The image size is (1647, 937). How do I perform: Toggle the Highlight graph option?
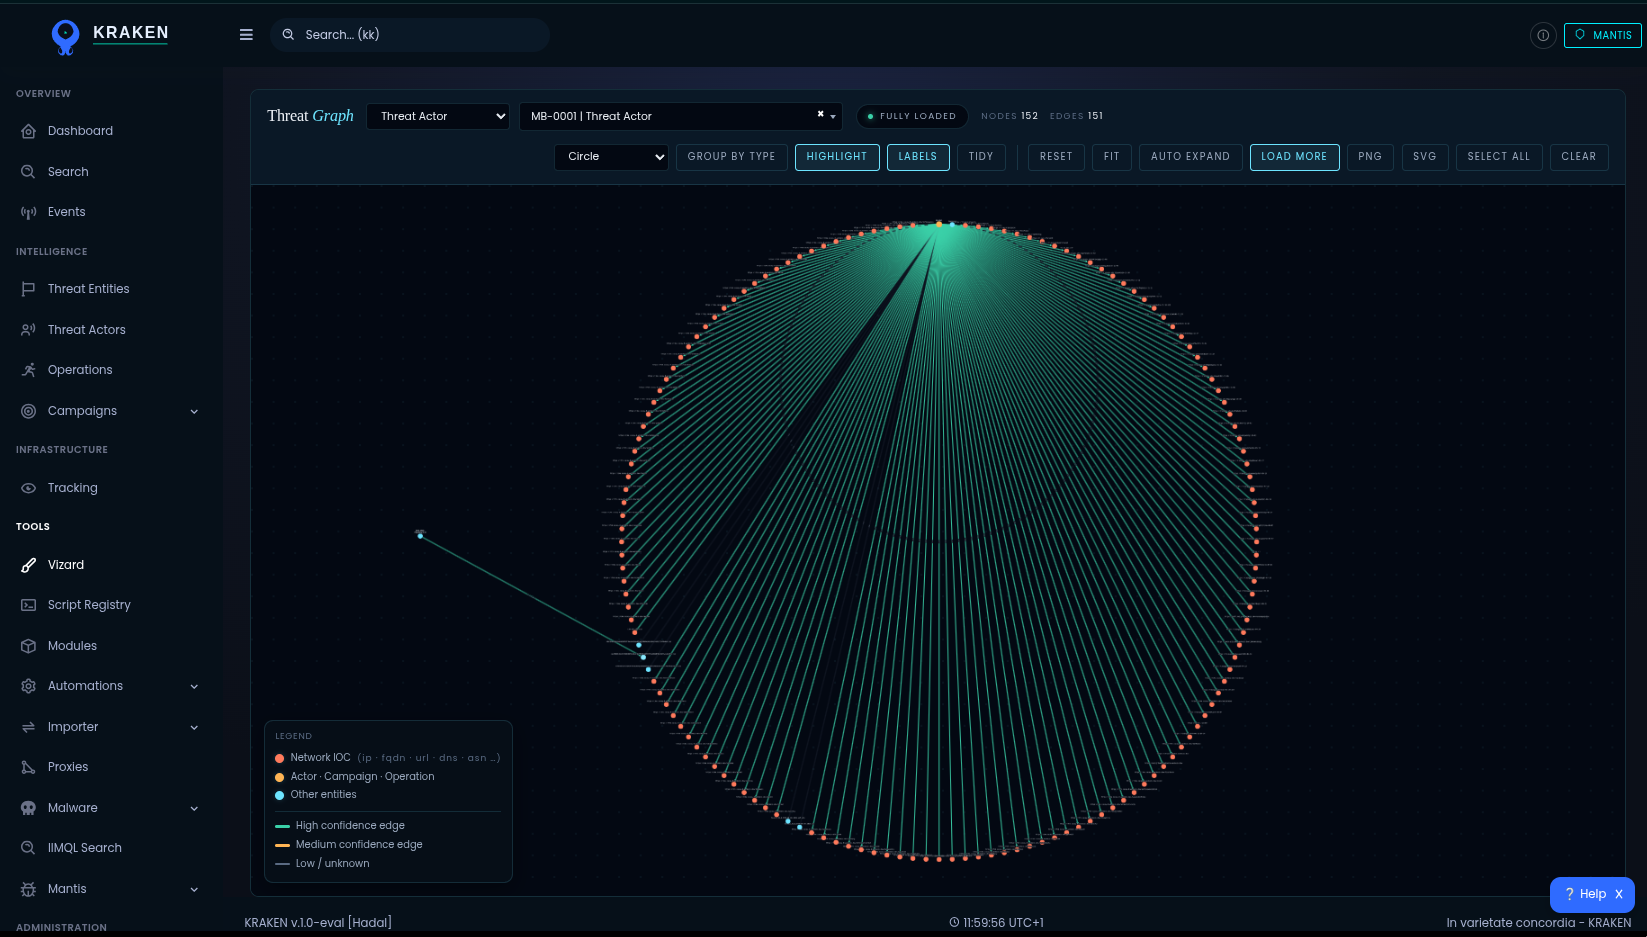point(837,157)
